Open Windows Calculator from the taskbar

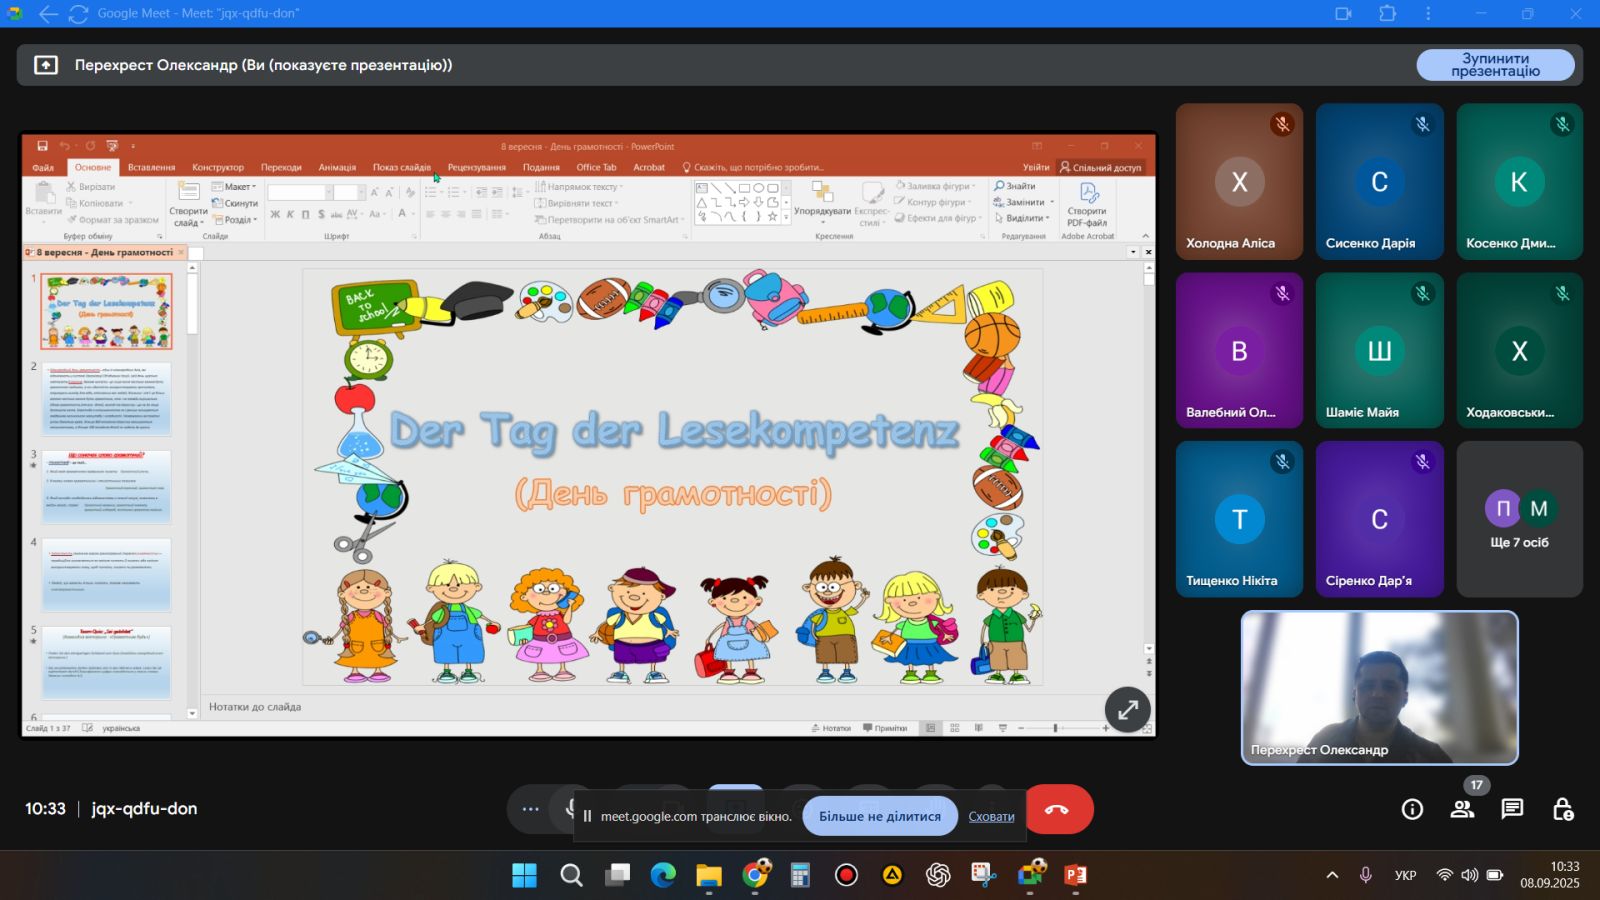pos(800,875)
